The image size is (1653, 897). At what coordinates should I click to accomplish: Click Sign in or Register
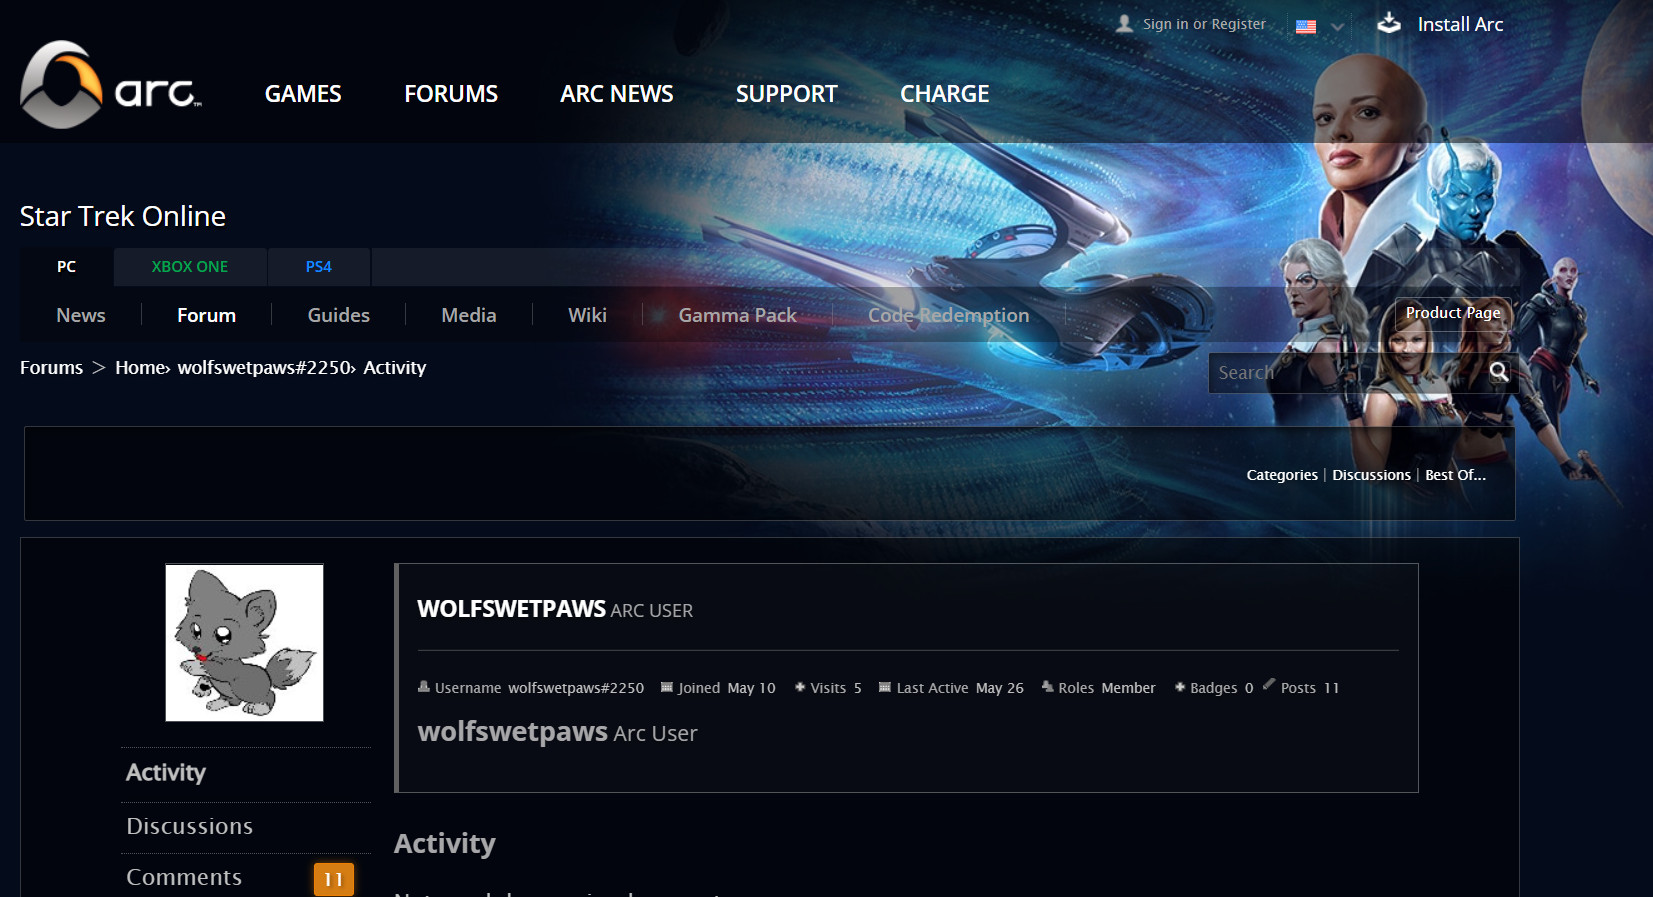pos(1204,24)
